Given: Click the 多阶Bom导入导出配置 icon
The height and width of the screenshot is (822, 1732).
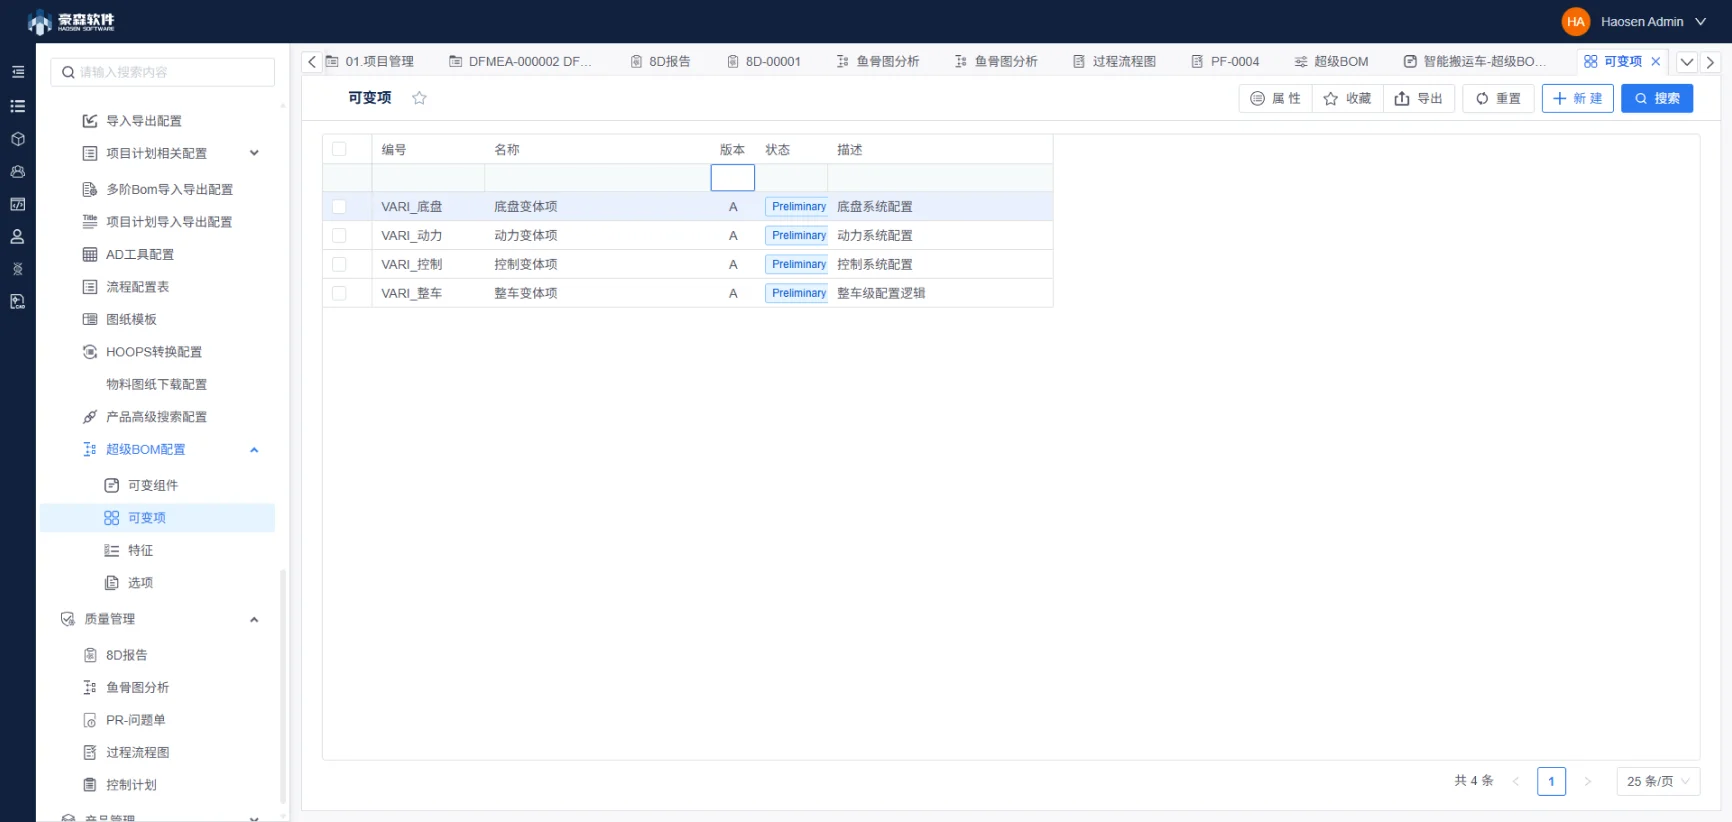Looking at the screenshot, I should (90, 189).
